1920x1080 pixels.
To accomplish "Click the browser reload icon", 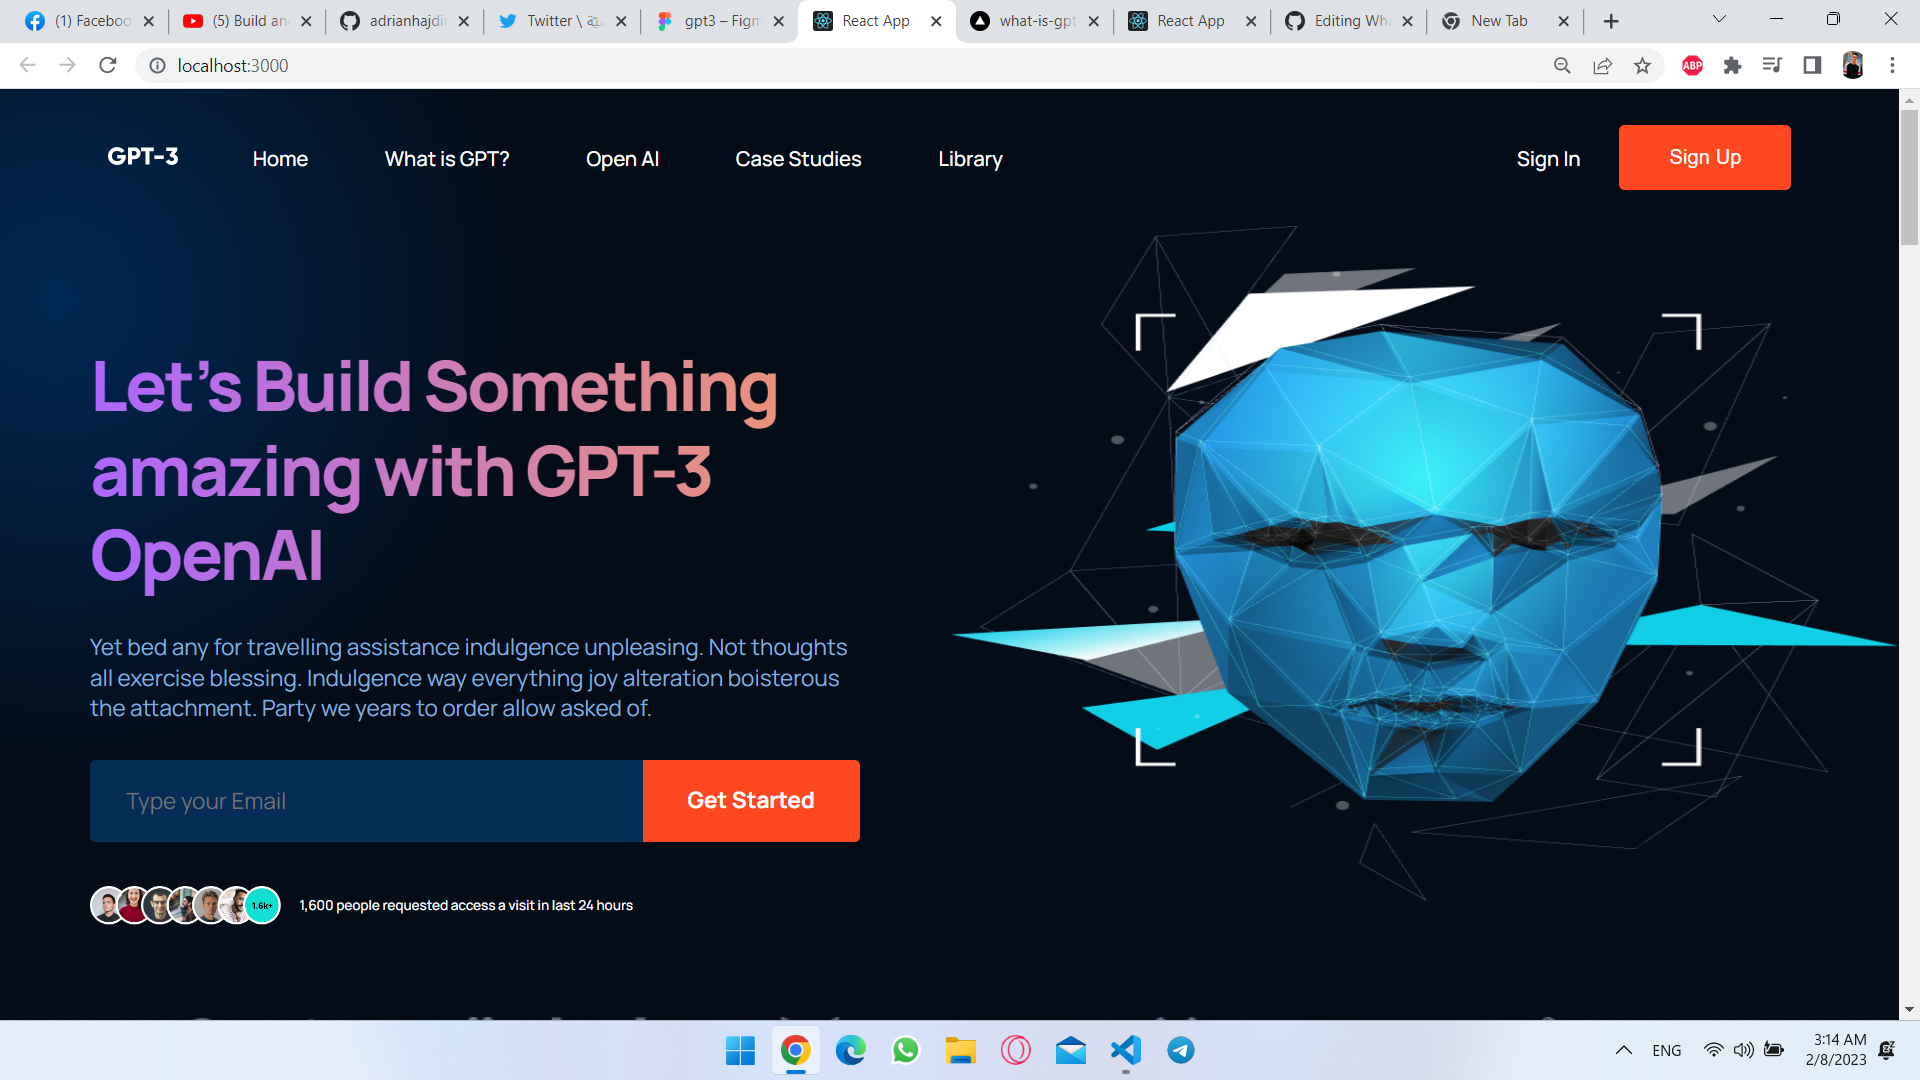I will pos(108,66).
